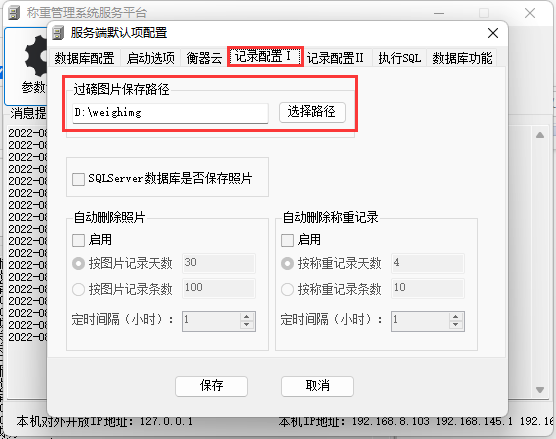The image size is (556, 439).
Task: Close the 服务端默认项配置 dialog
Action: [x=493, y=33]
